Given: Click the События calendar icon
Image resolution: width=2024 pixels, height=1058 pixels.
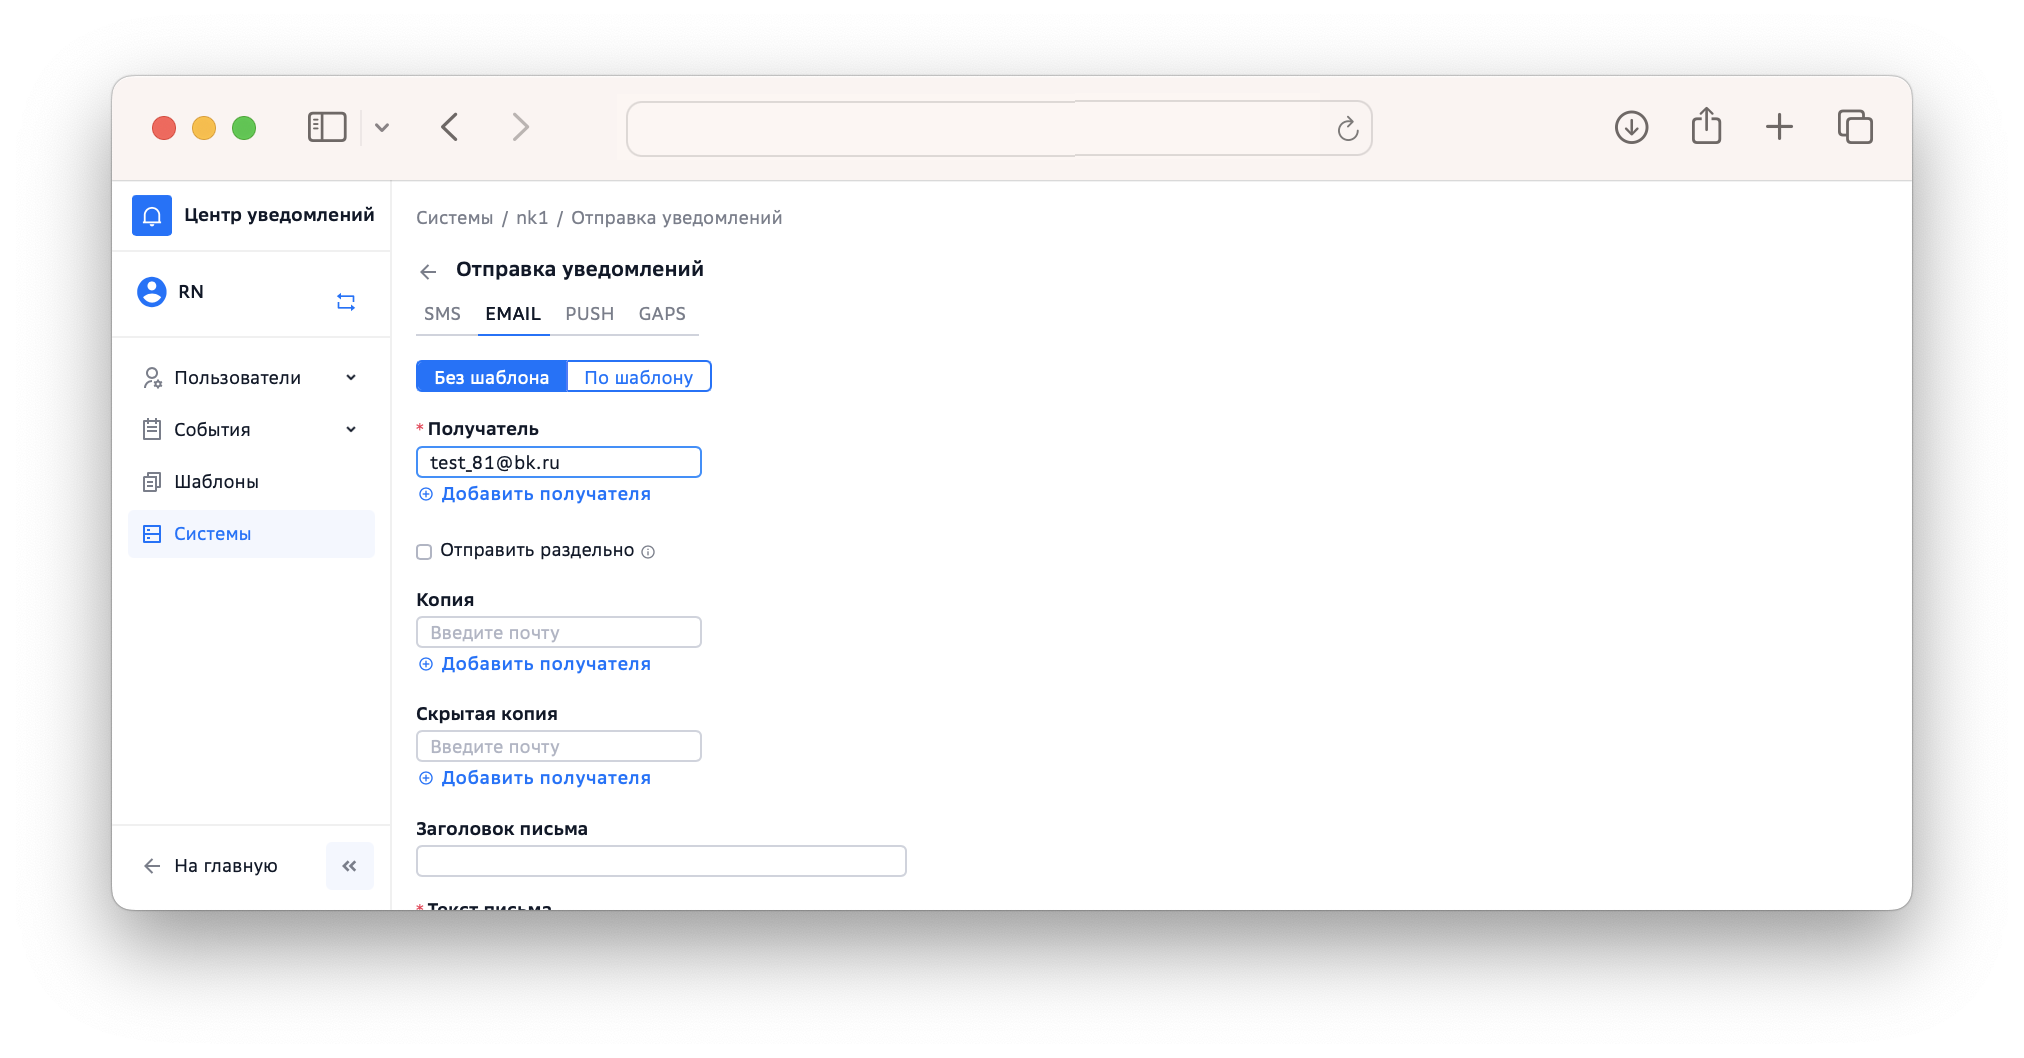Looking at the screenshot, I should (x=152, y=430).
